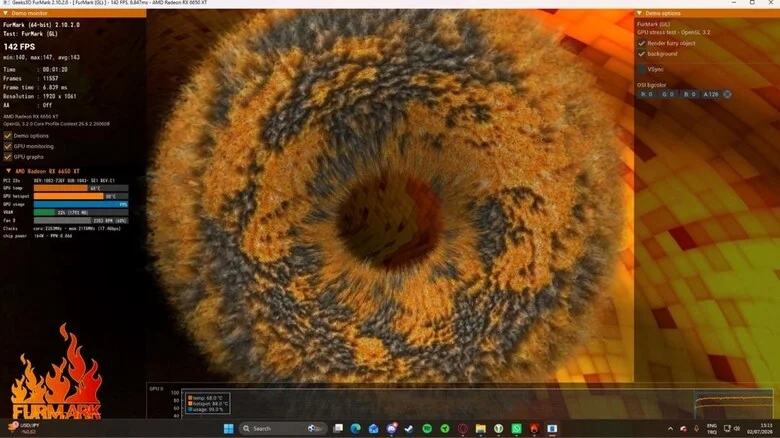Click the 142 FPS readout
The image size is (780, 438).
pyautogui.click(x=19, y=47)
